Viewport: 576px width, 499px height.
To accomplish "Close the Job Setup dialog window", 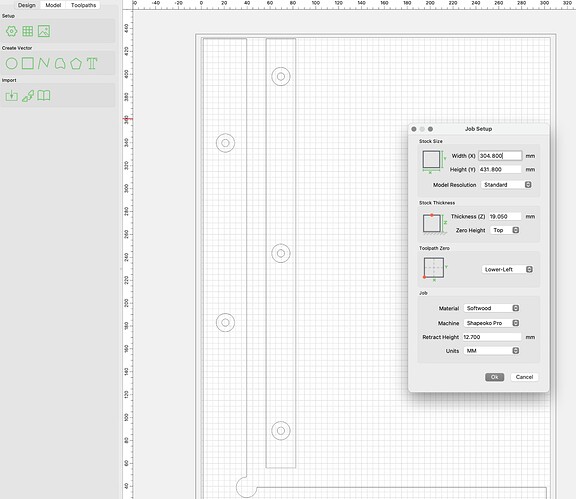I will click(414, 129).
